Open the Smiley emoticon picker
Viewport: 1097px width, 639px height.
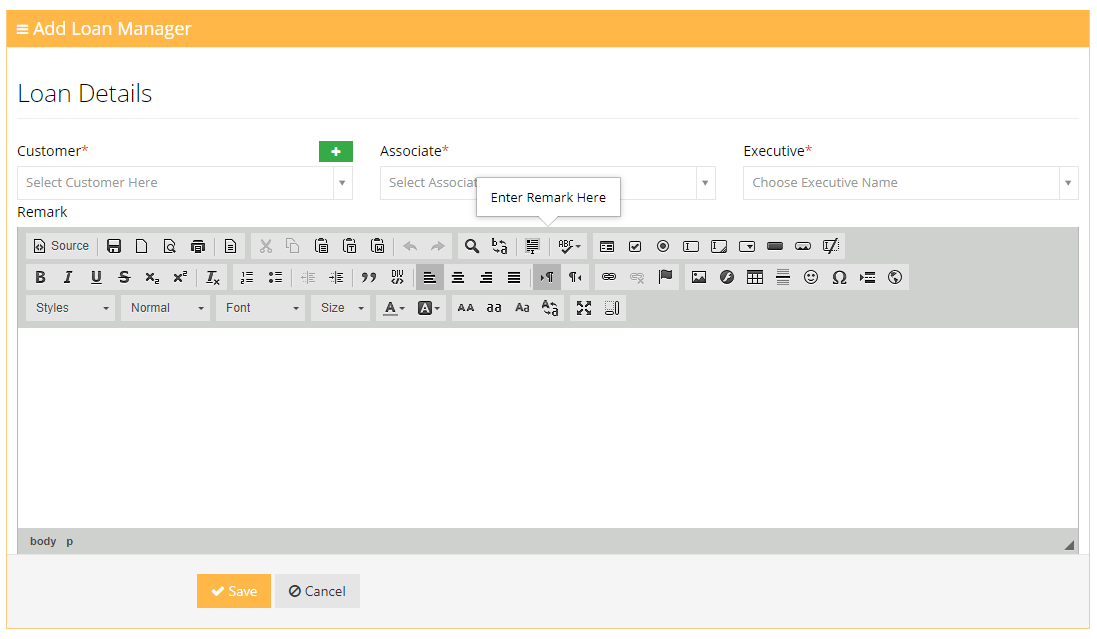(x=811, y=277)
